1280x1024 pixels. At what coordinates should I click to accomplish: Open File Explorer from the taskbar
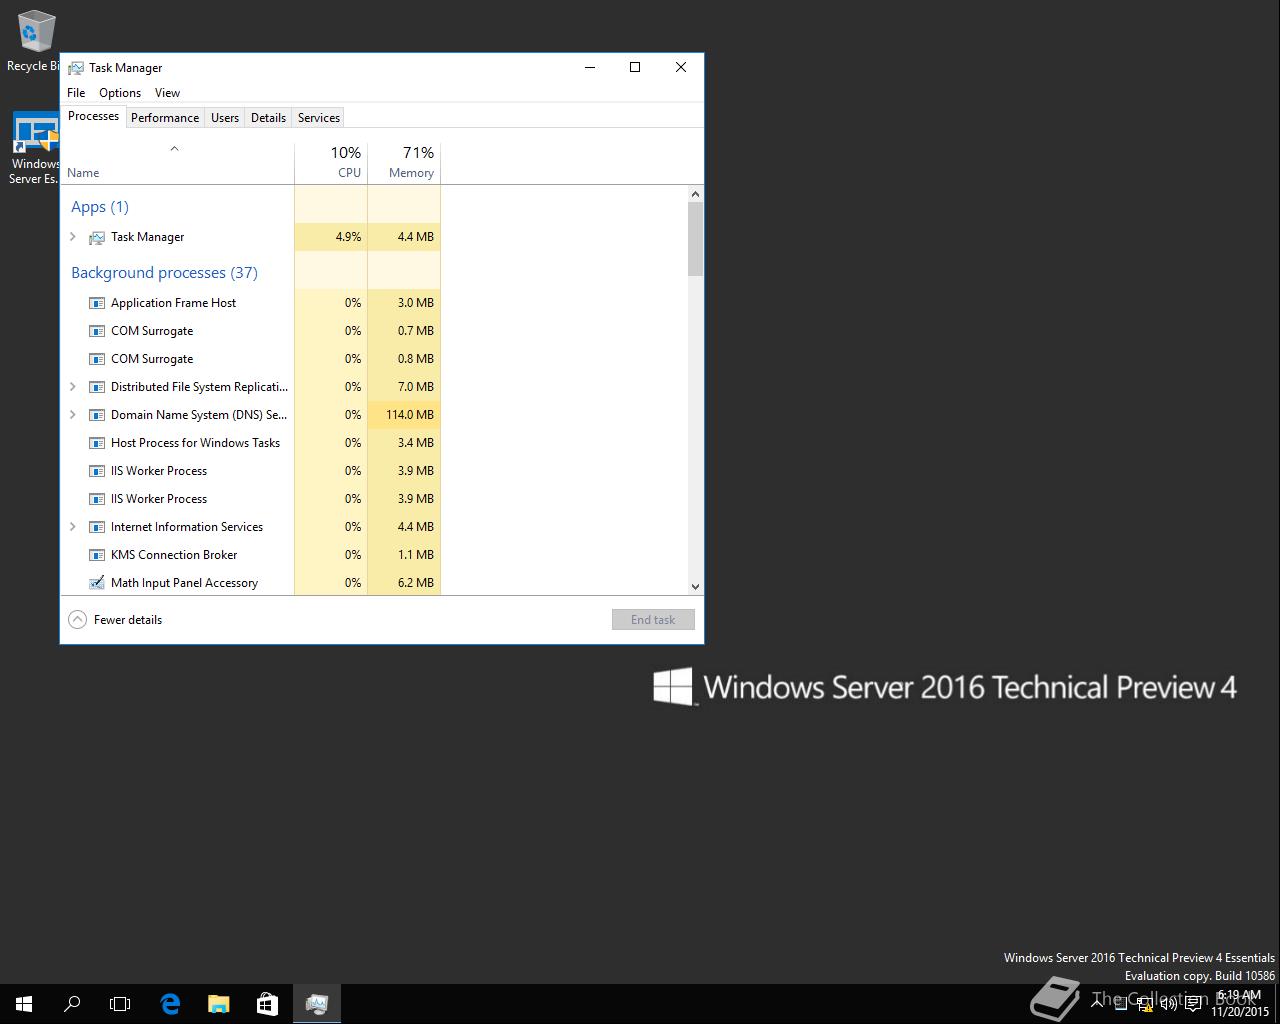click(x=218, y=1004)
